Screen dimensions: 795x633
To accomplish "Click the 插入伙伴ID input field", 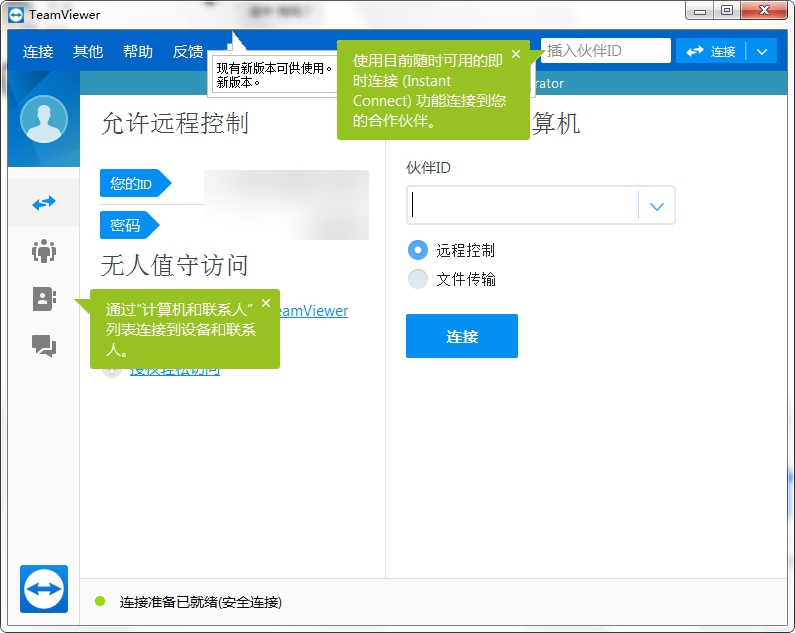I will [x=605, y=51].
